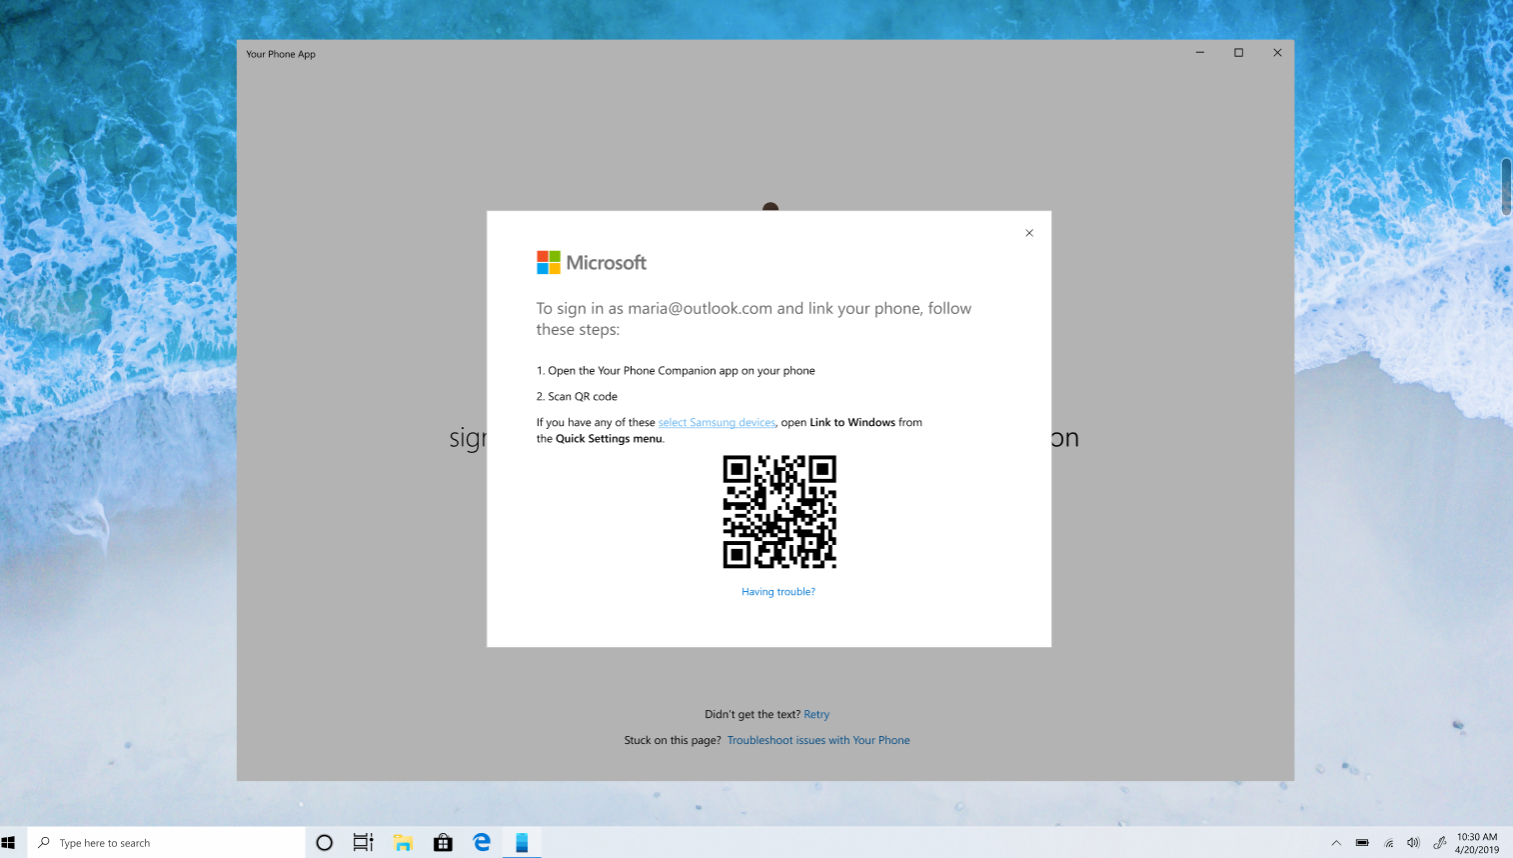This screenshot has height=858, width=1513.
Task: Select Your Phone app taskbar icon
Action: 521,843
